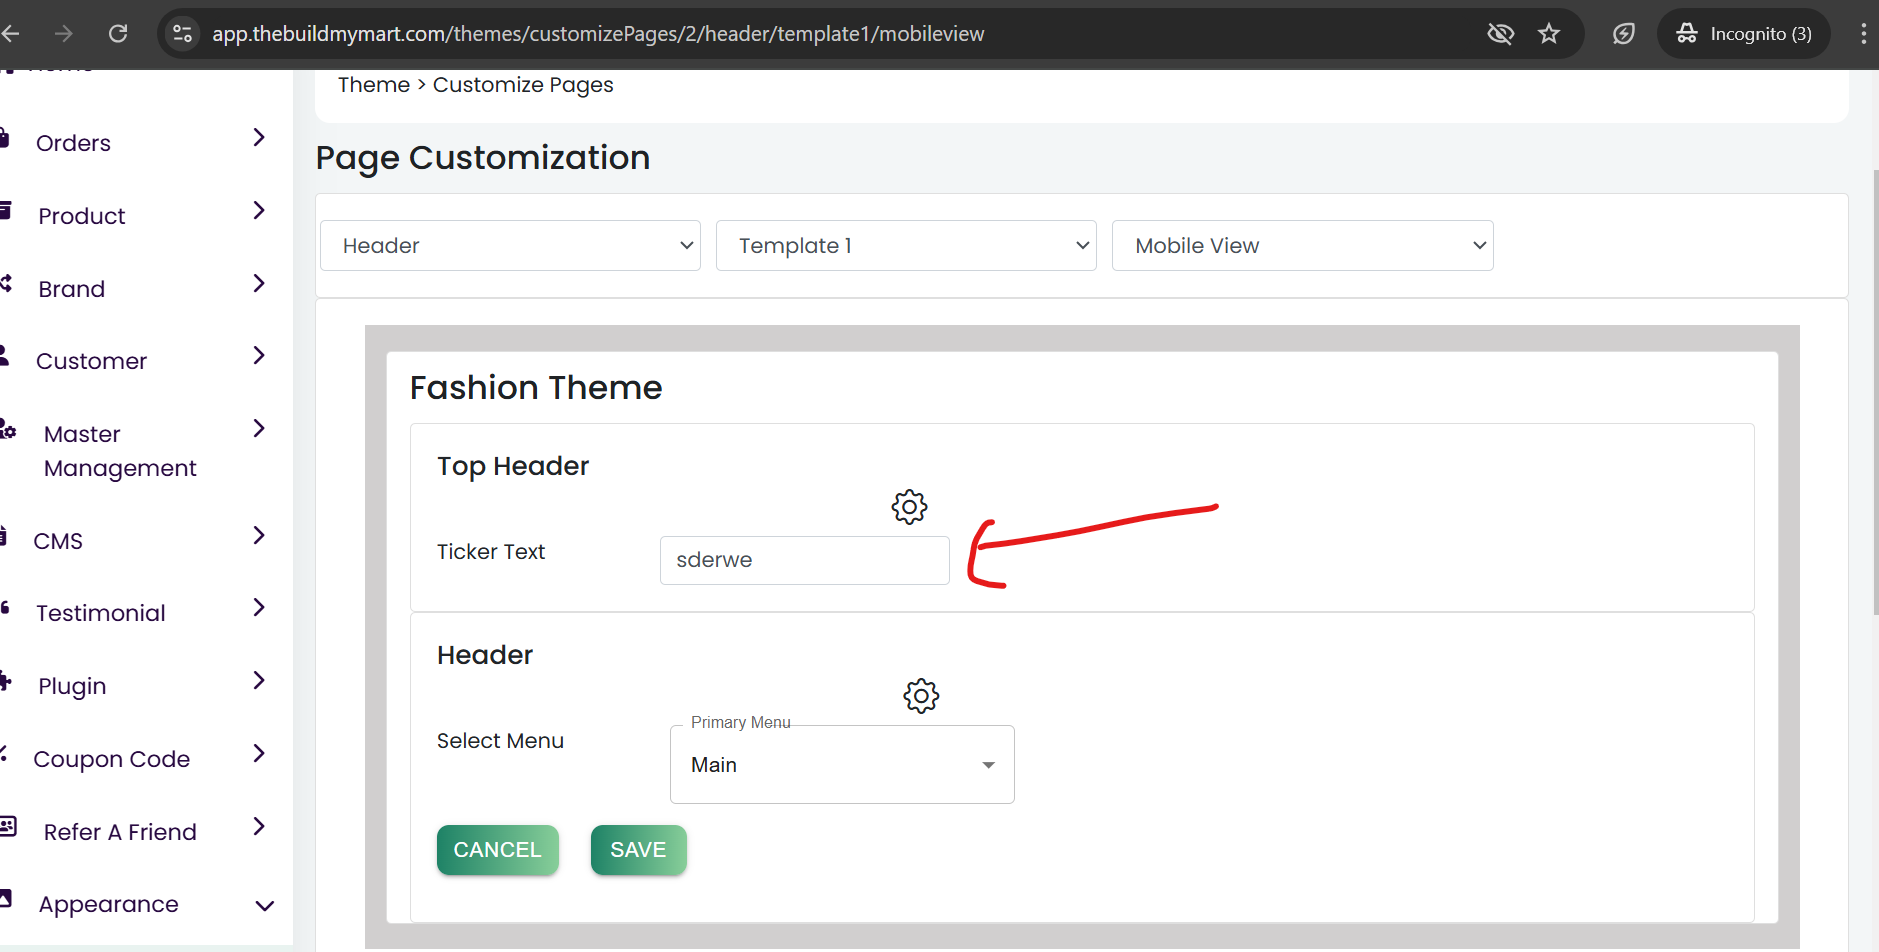Expand the Plugin submenu chevron
1879x952 pixels.
pyautogui.click(x=259, y=680)
